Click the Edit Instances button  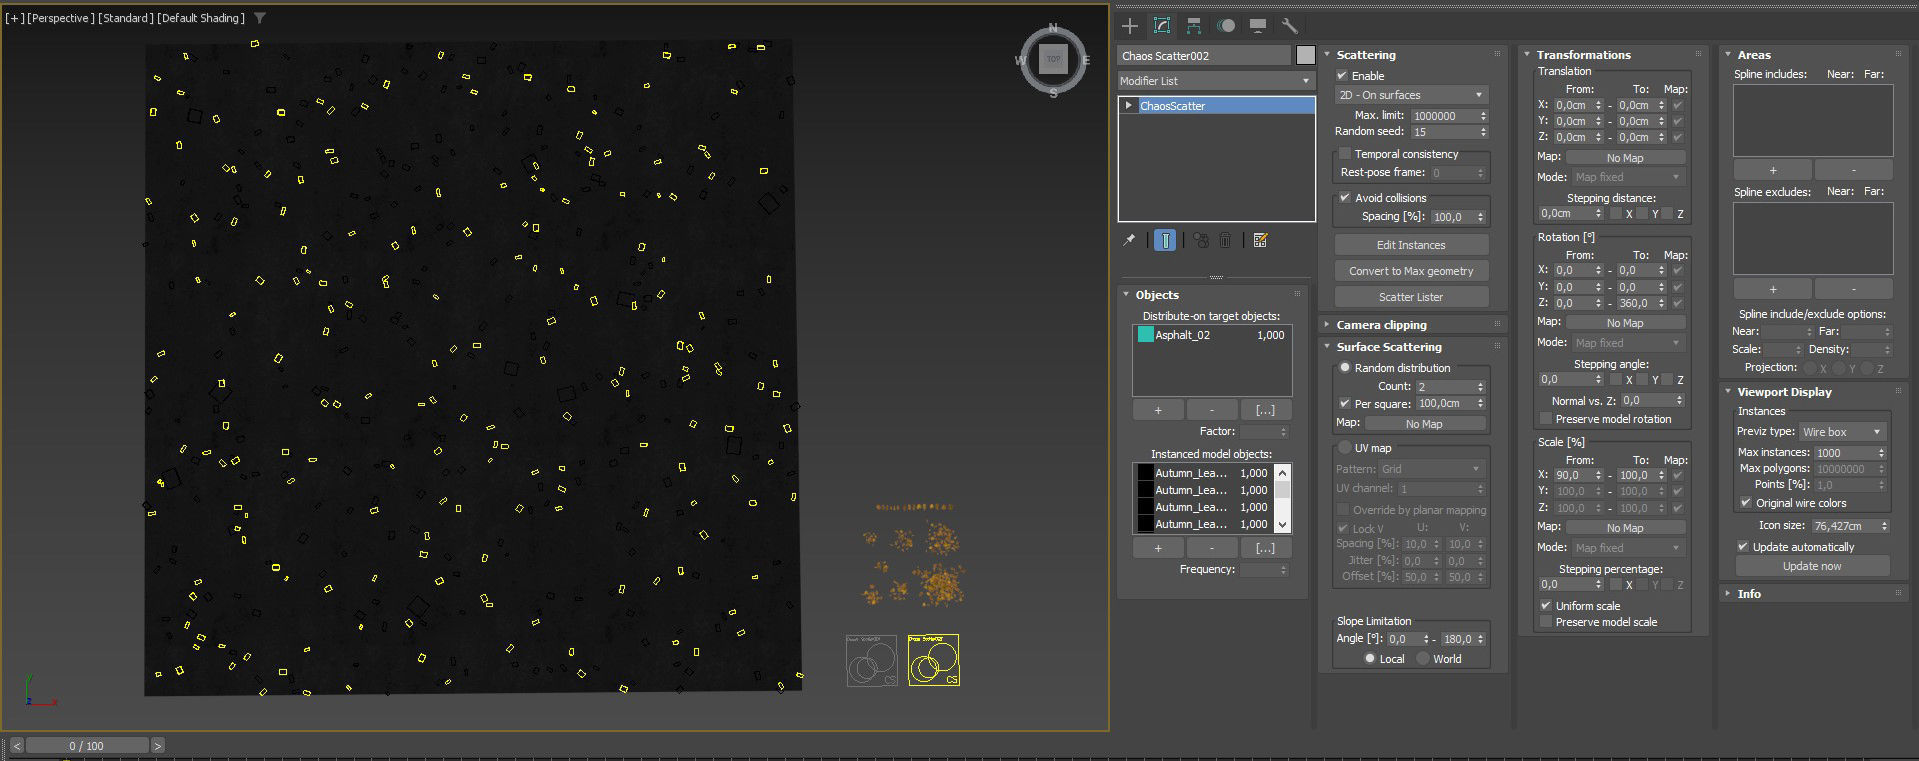pyautogui.click(x=1411, y=245)
